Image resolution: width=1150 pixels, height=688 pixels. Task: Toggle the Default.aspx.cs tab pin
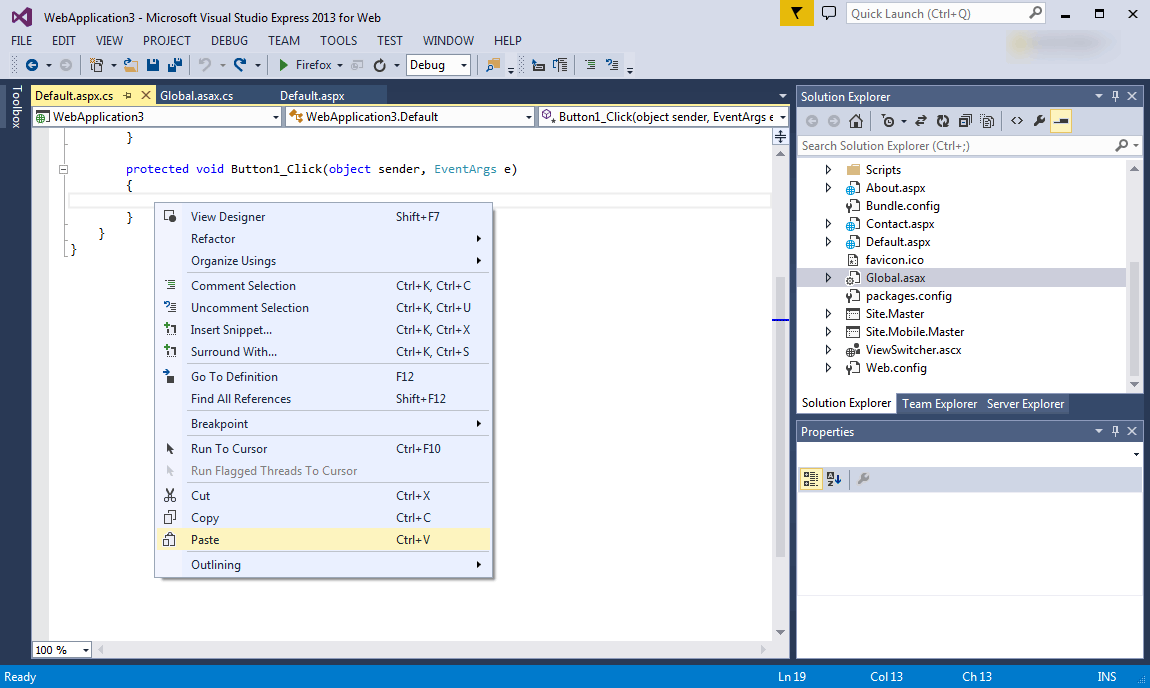click(128, 95)
